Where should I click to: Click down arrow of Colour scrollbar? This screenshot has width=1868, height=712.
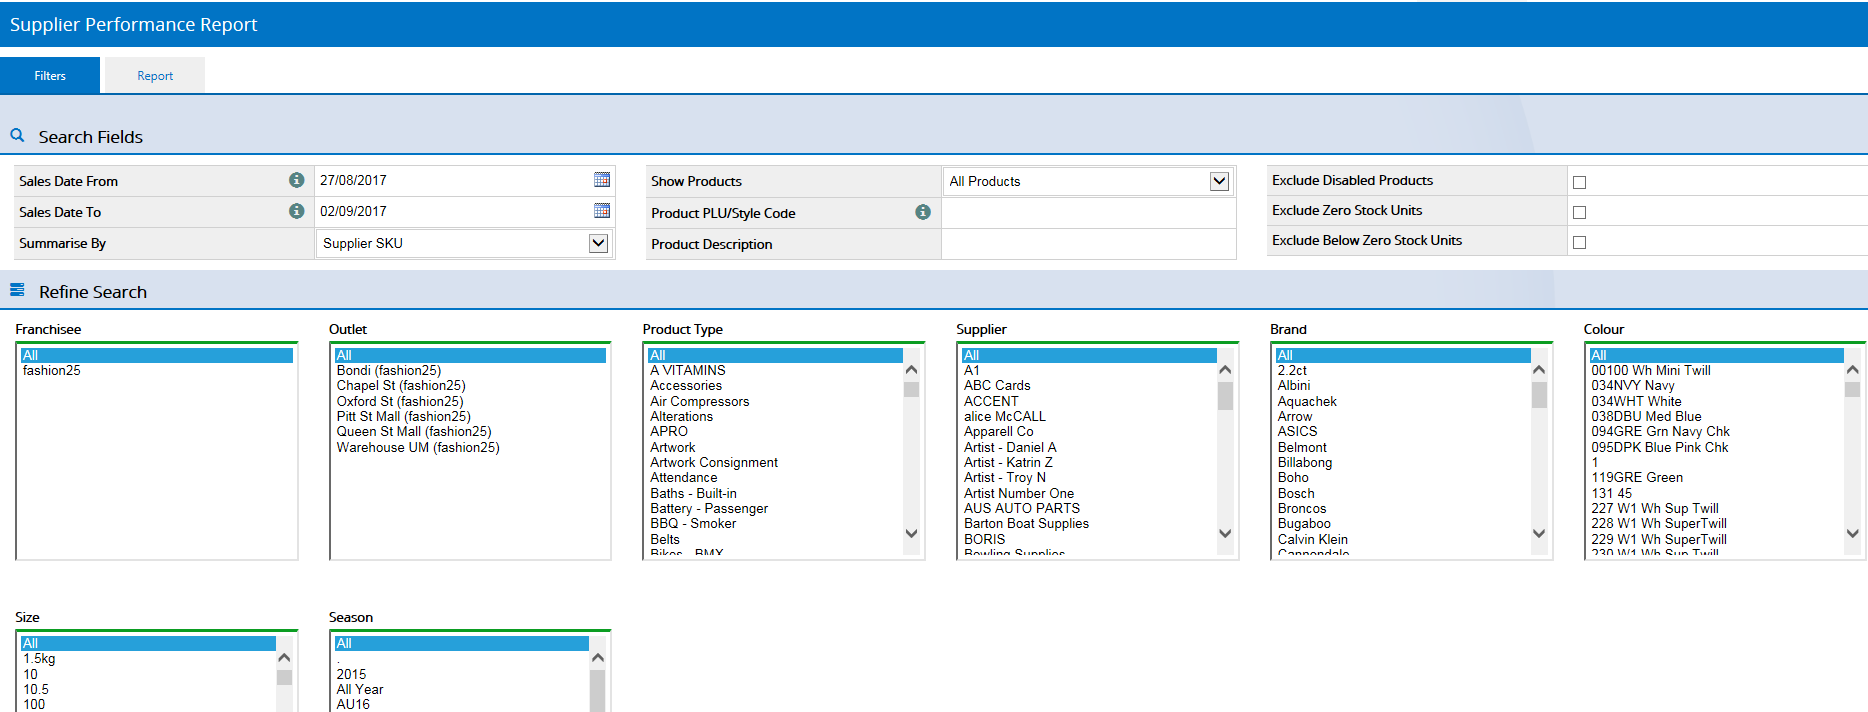coord(1852,533)
